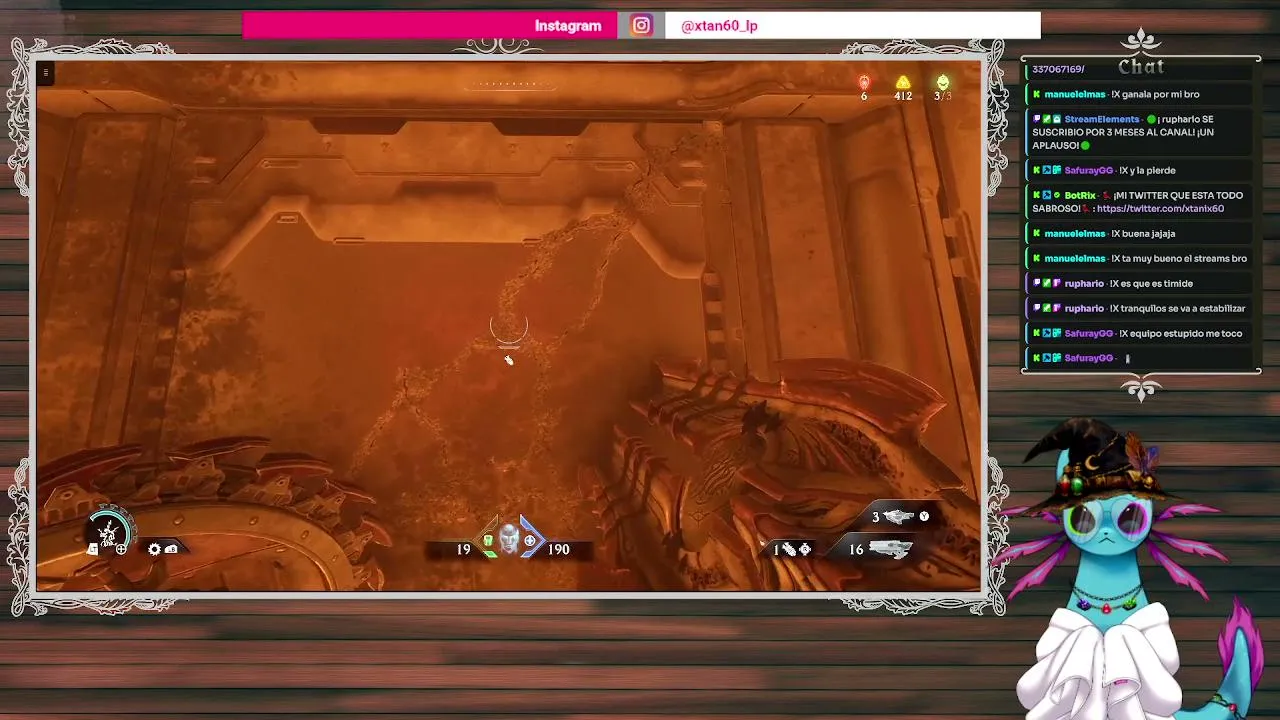
Task: Click the 337067169/ text in chat
Action: (1058, 69)
